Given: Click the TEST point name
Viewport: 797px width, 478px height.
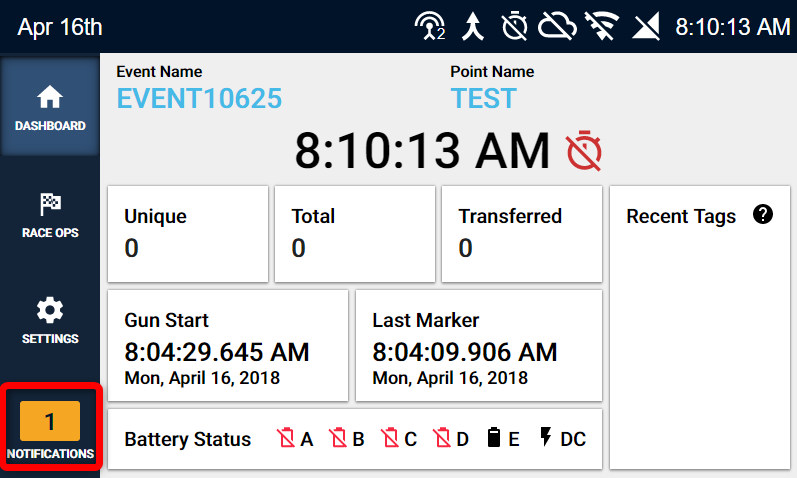Looking at the screenshot, I should [x=483, y=98].
